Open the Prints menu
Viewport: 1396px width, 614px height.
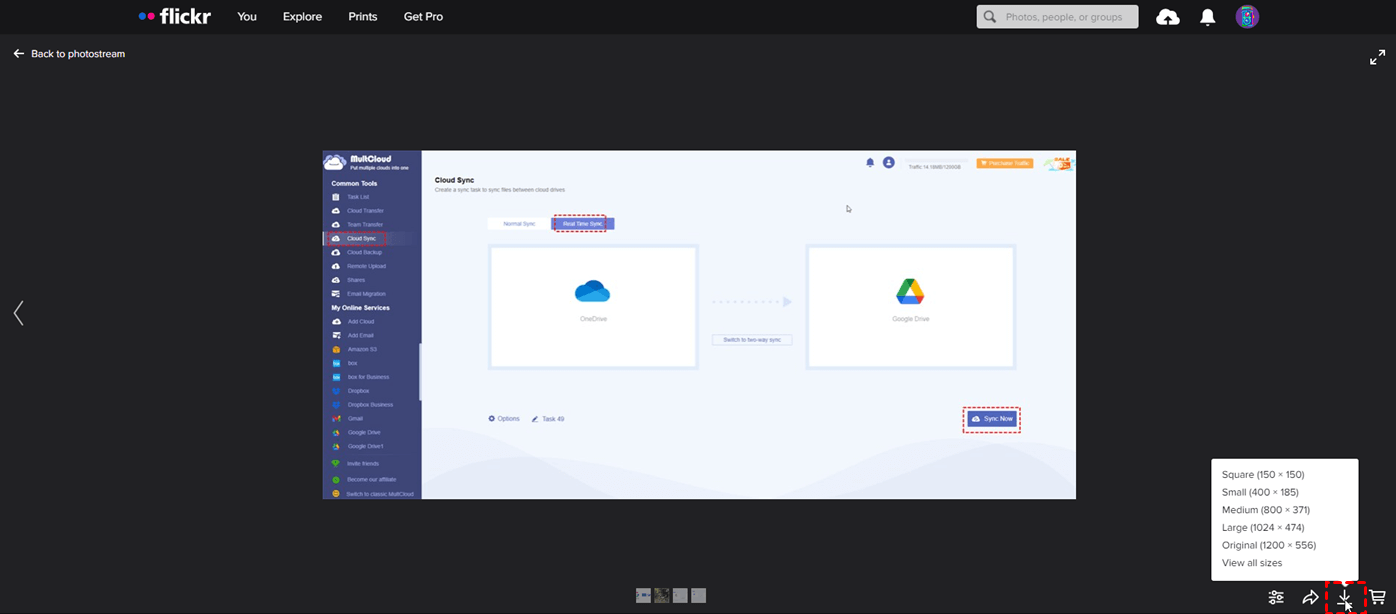(x=363, y=17)
